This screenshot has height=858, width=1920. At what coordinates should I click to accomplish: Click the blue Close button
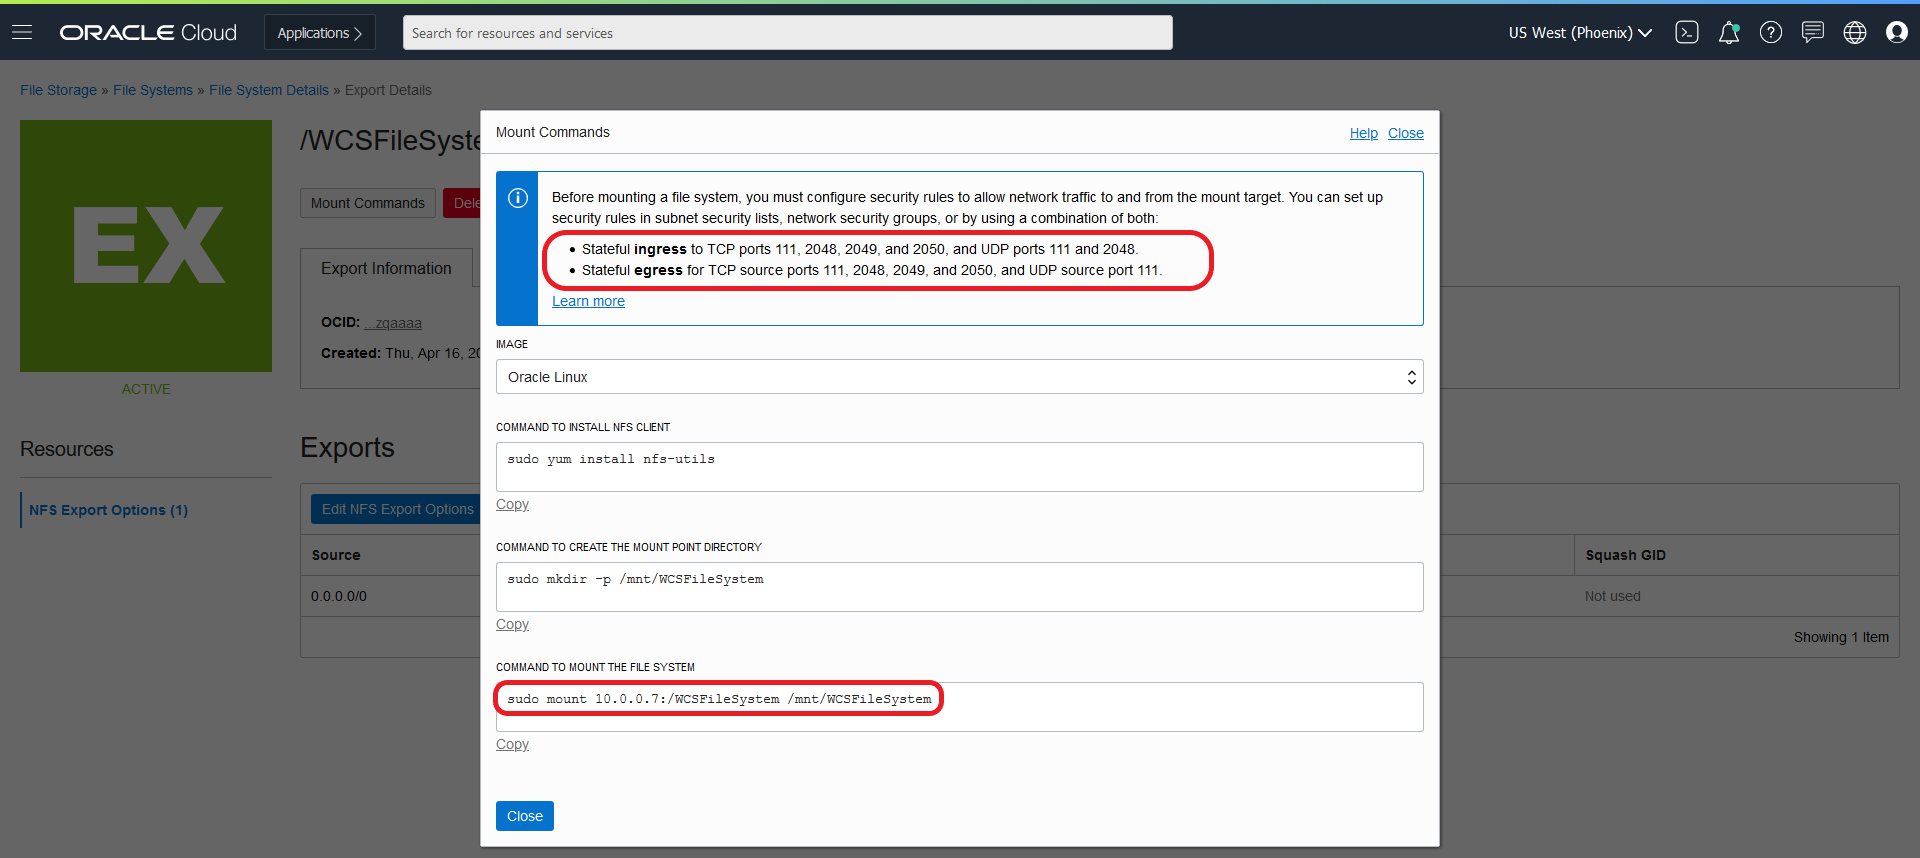[x=525, y=816]
